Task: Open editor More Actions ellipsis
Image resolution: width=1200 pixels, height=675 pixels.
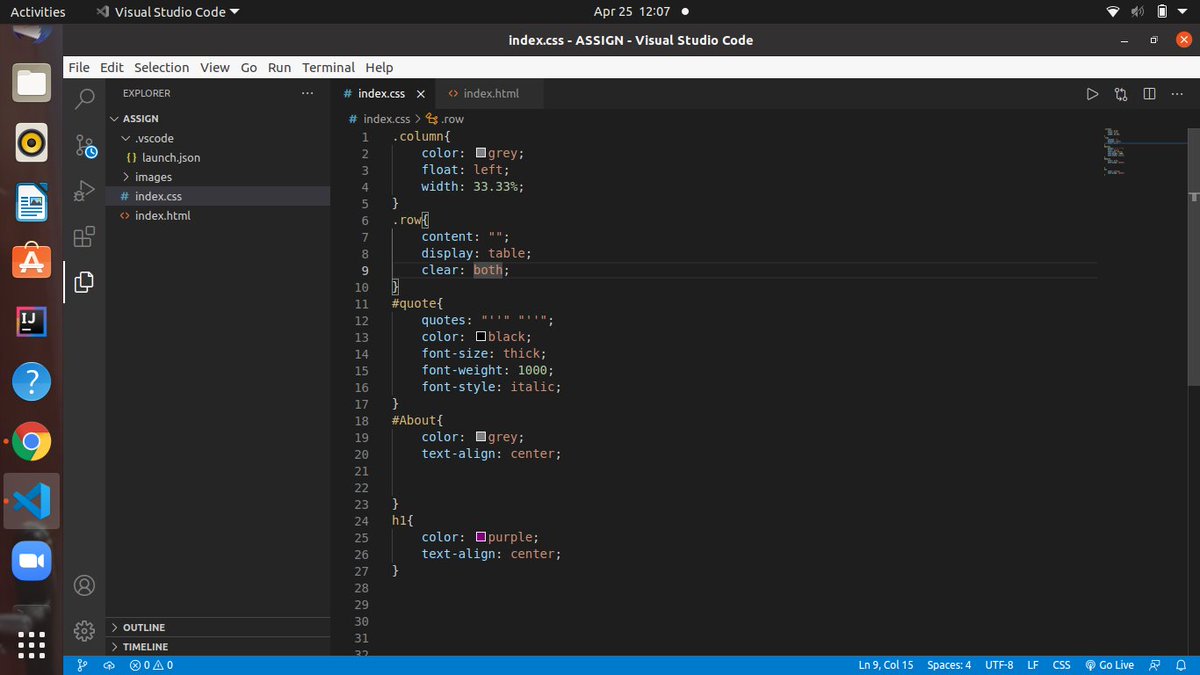Action: (x=1175, y=94)
